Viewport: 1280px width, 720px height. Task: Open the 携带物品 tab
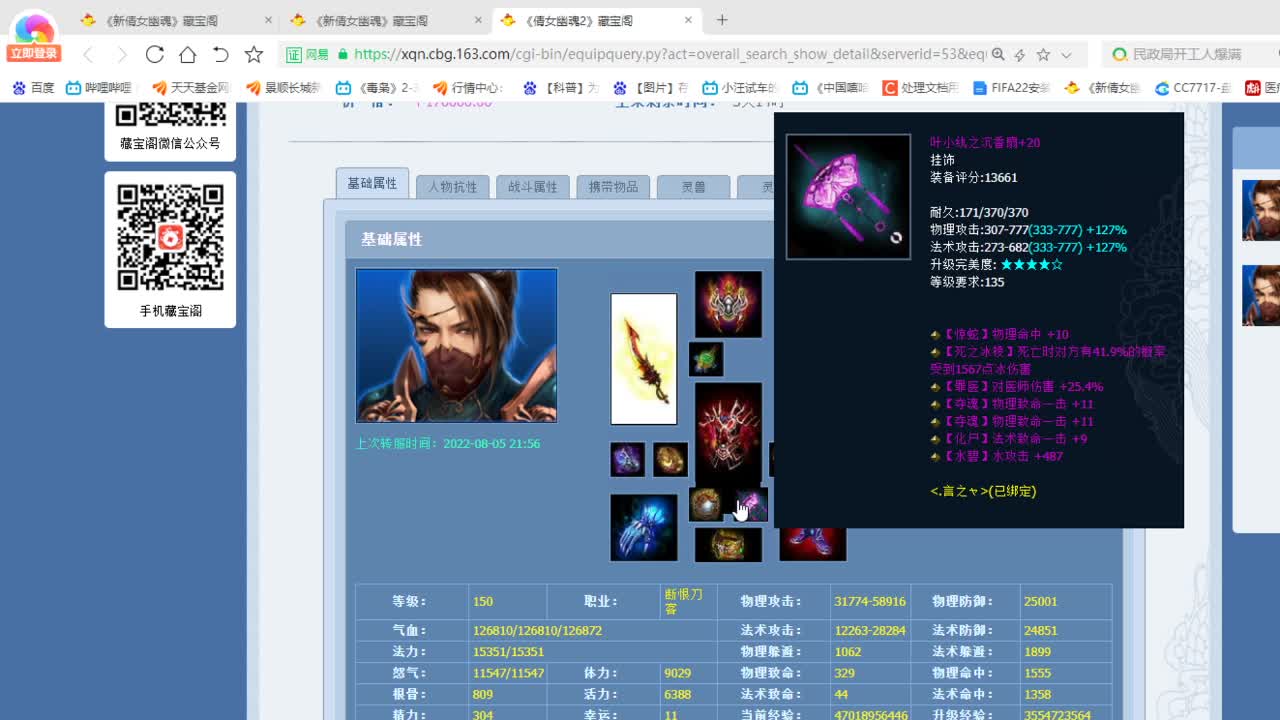pos(613,186)
